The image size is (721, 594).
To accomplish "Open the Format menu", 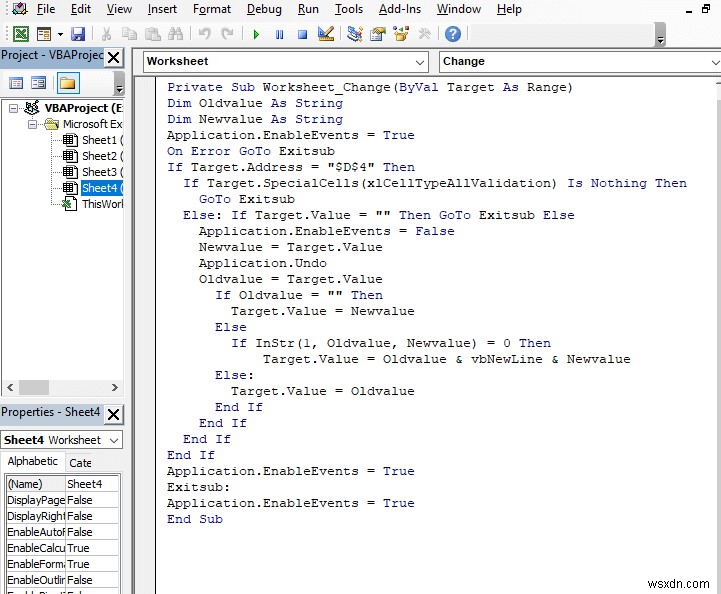I will click(212, 9).
